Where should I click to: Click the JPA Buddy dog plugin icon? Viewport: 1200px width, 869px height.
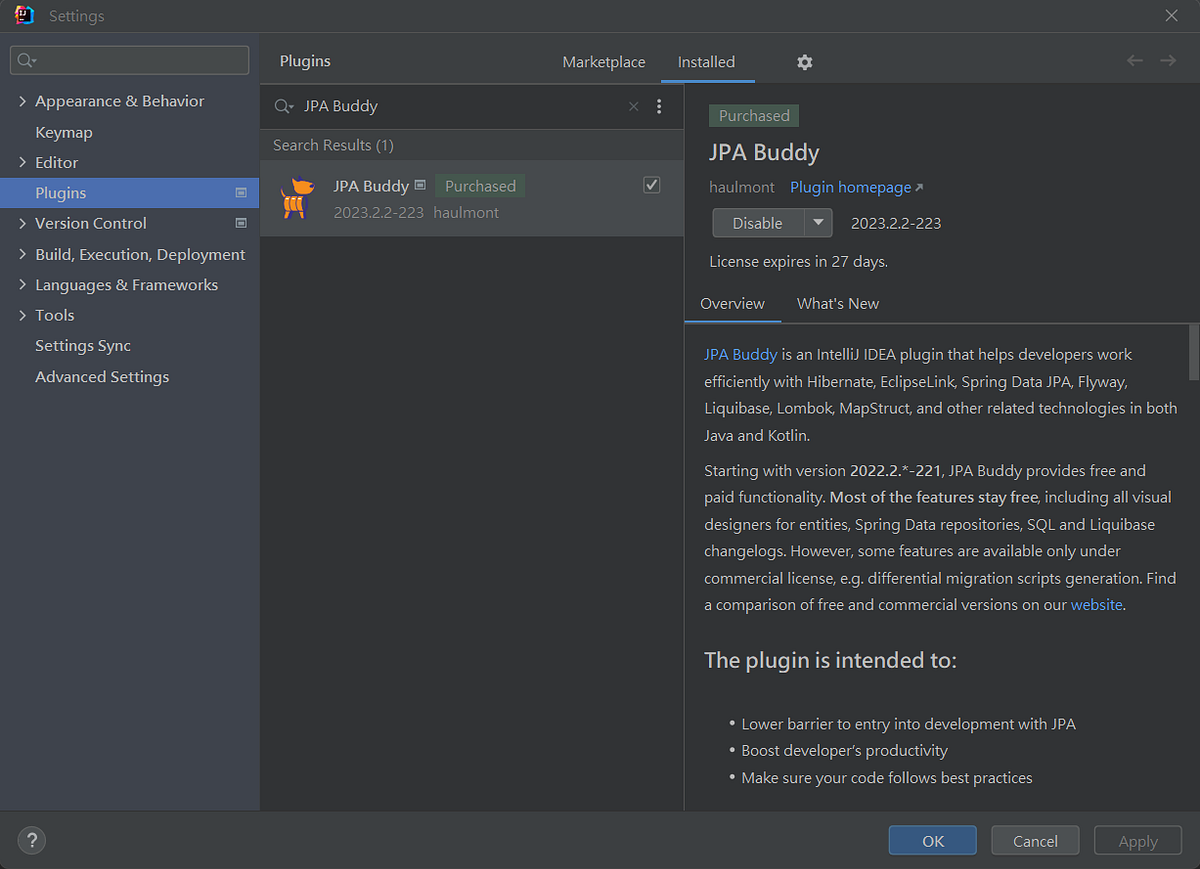296,197
